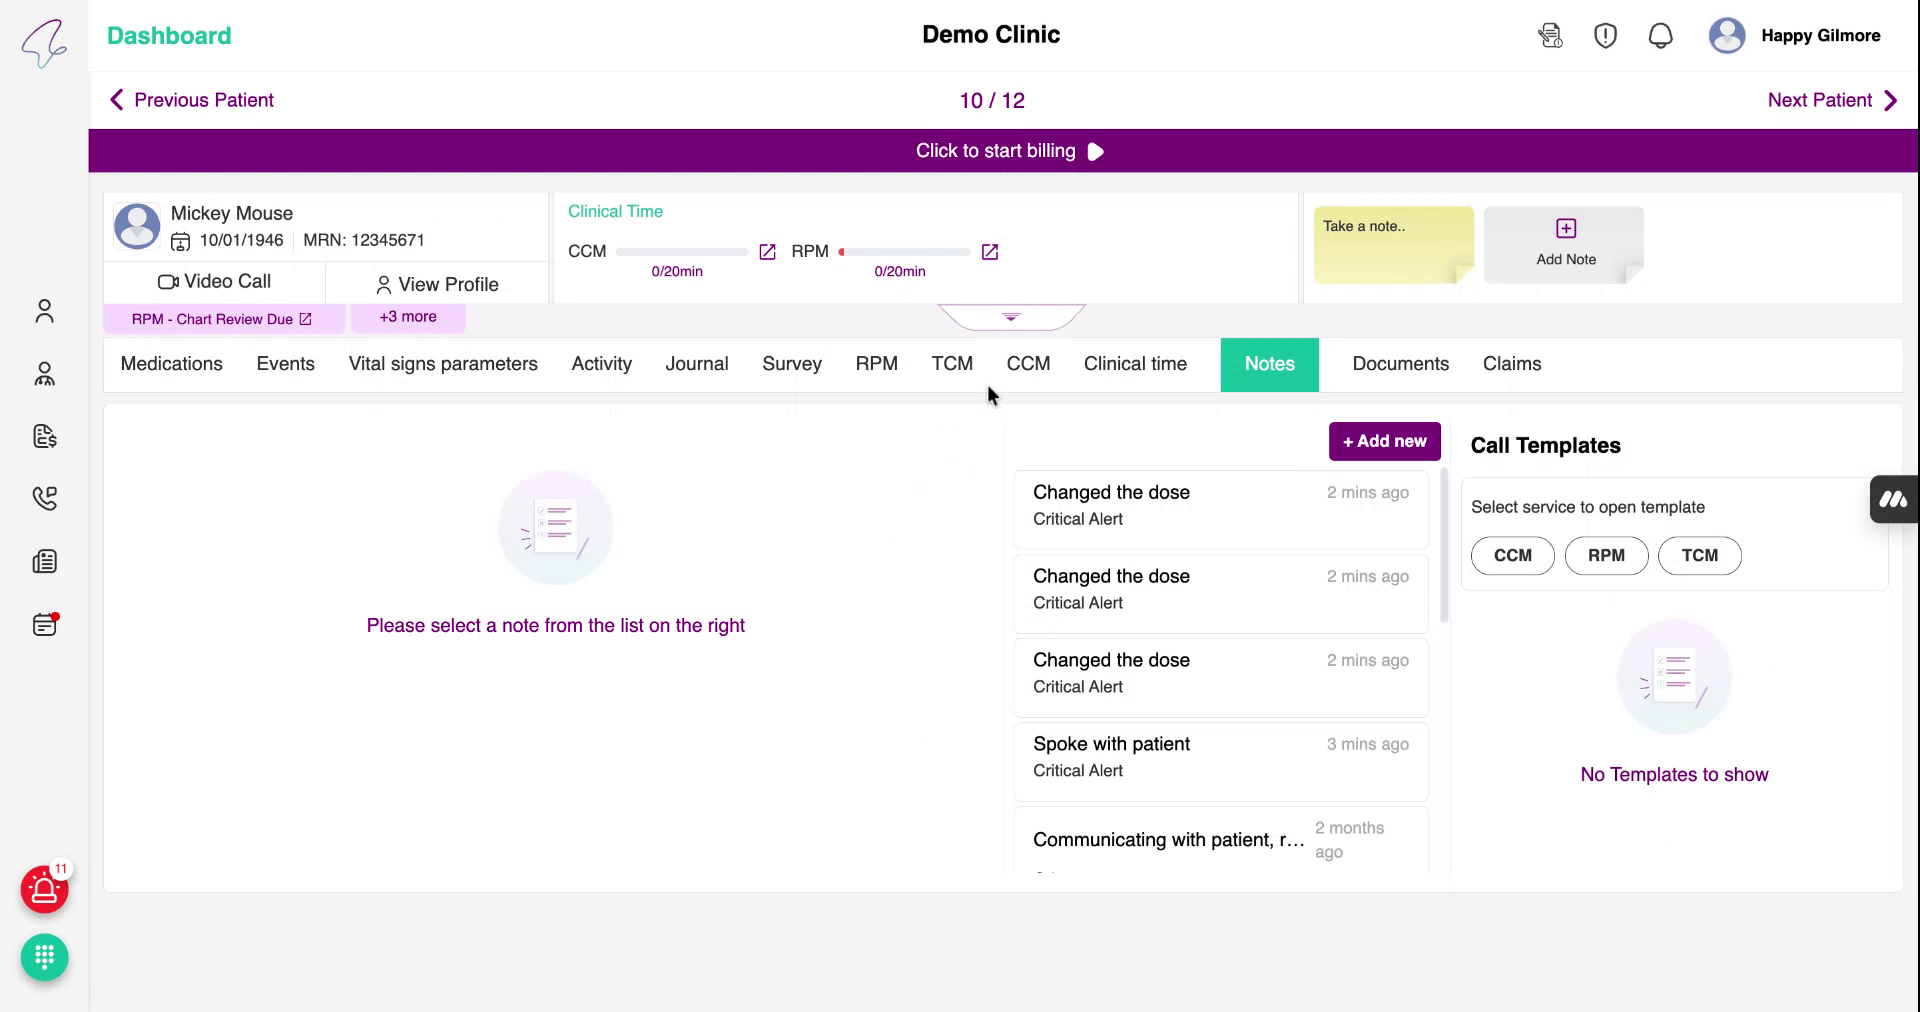Open CCM external link icon in Clinical Time

coord(767,252)
